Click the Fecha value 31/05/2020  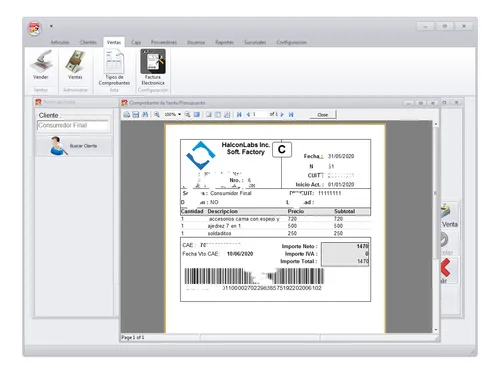pyautogui.click(x=341, y=156)
